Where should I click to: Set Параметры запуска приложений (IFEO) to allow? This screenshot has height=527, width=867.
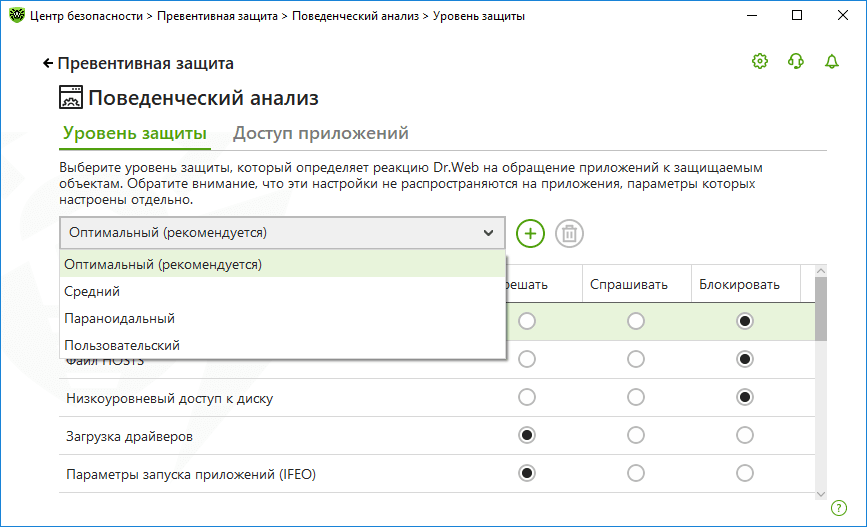[x=527, y=473]
